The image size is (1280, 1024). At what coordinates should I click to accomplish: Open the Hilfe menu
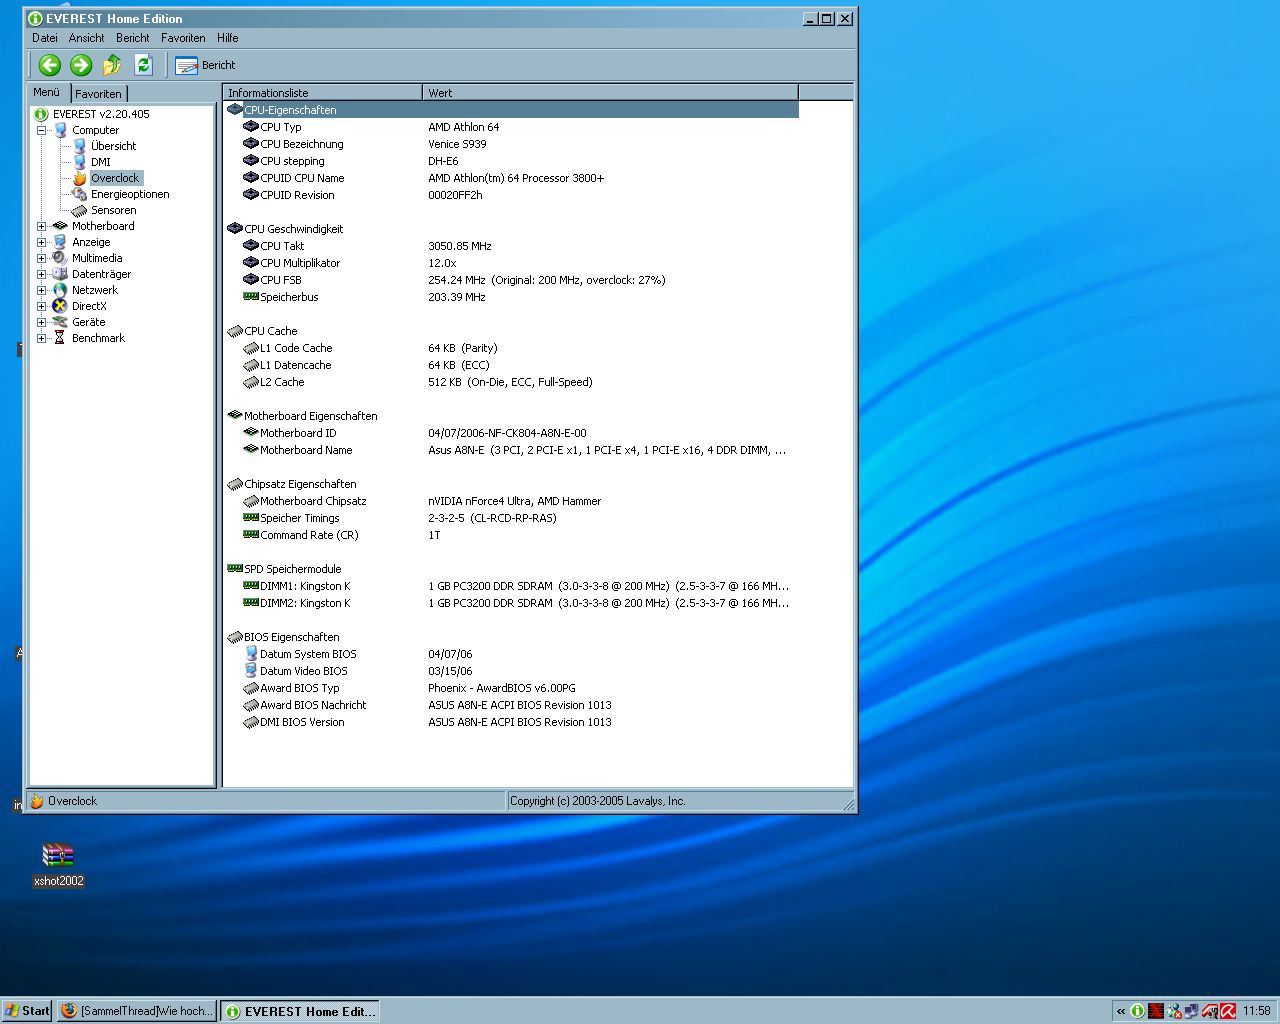[x=228, y=38]
